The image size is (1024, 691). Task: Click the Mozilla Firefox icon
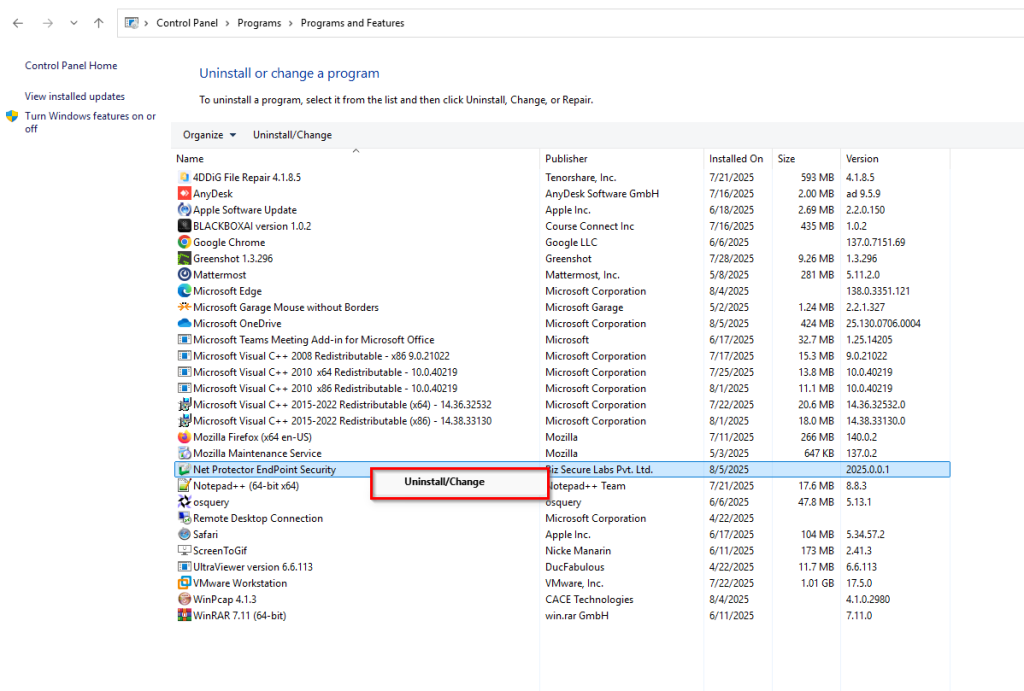point(184,437)
